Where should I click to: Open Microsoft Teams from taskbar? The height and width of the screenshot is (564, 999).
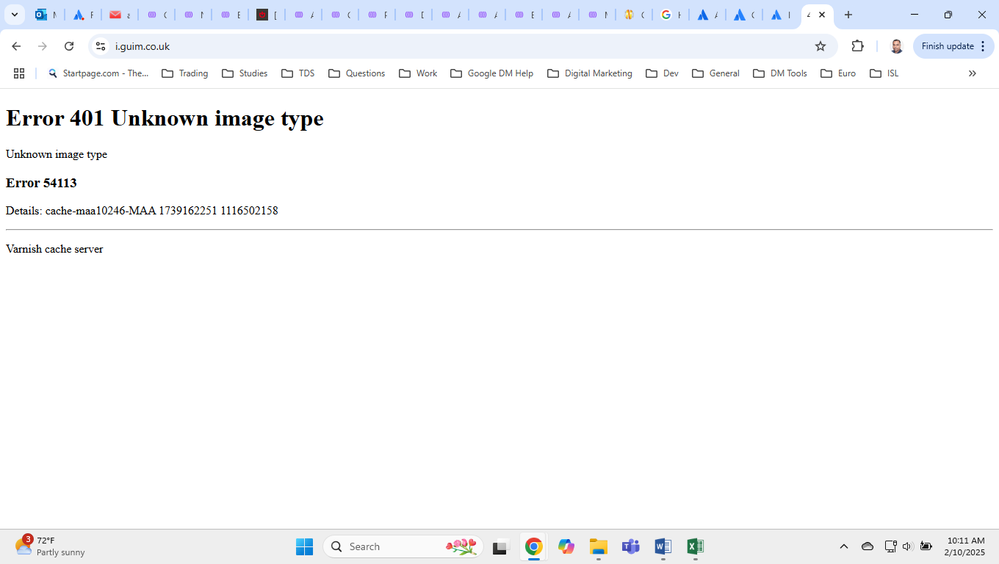(631, 547)
